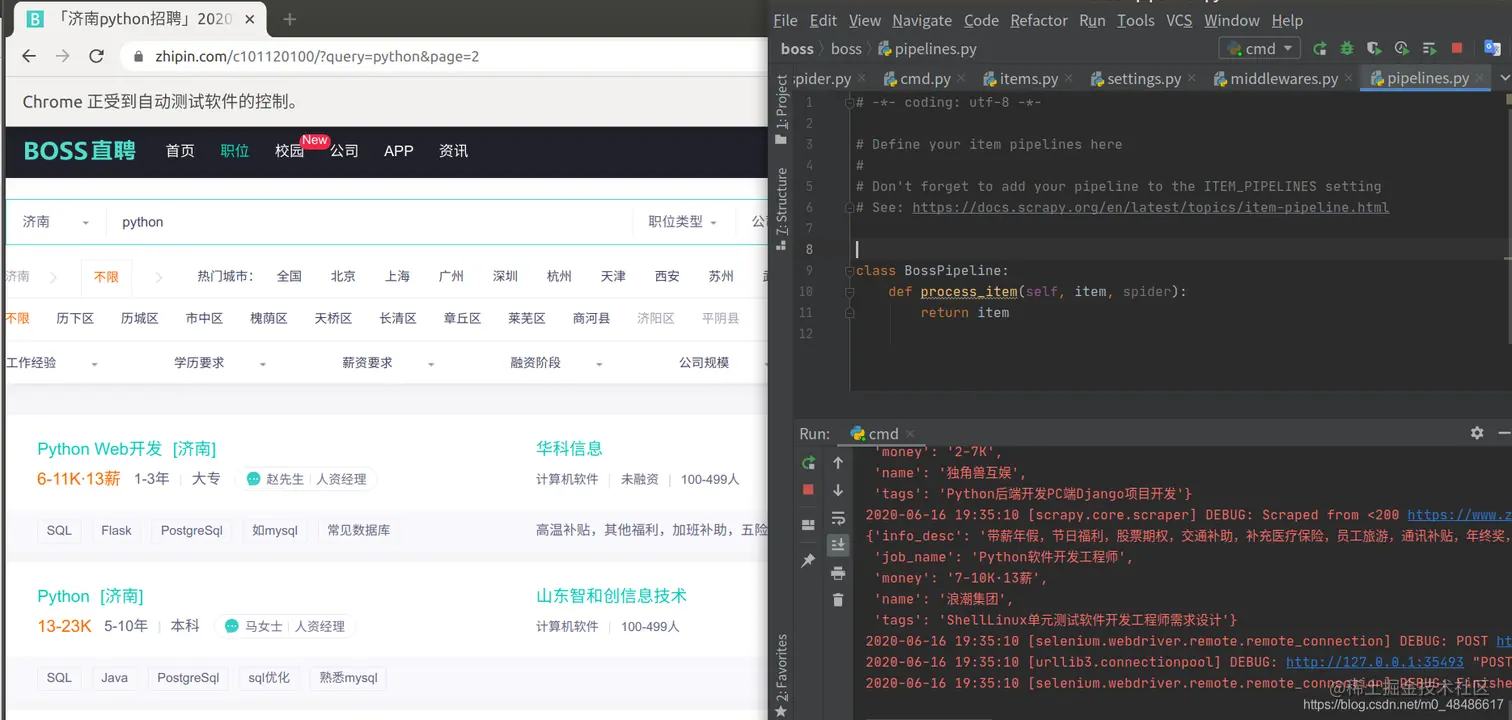The image size is (1512, 720).
Task: Print the console output
Action: coord(838,573)
